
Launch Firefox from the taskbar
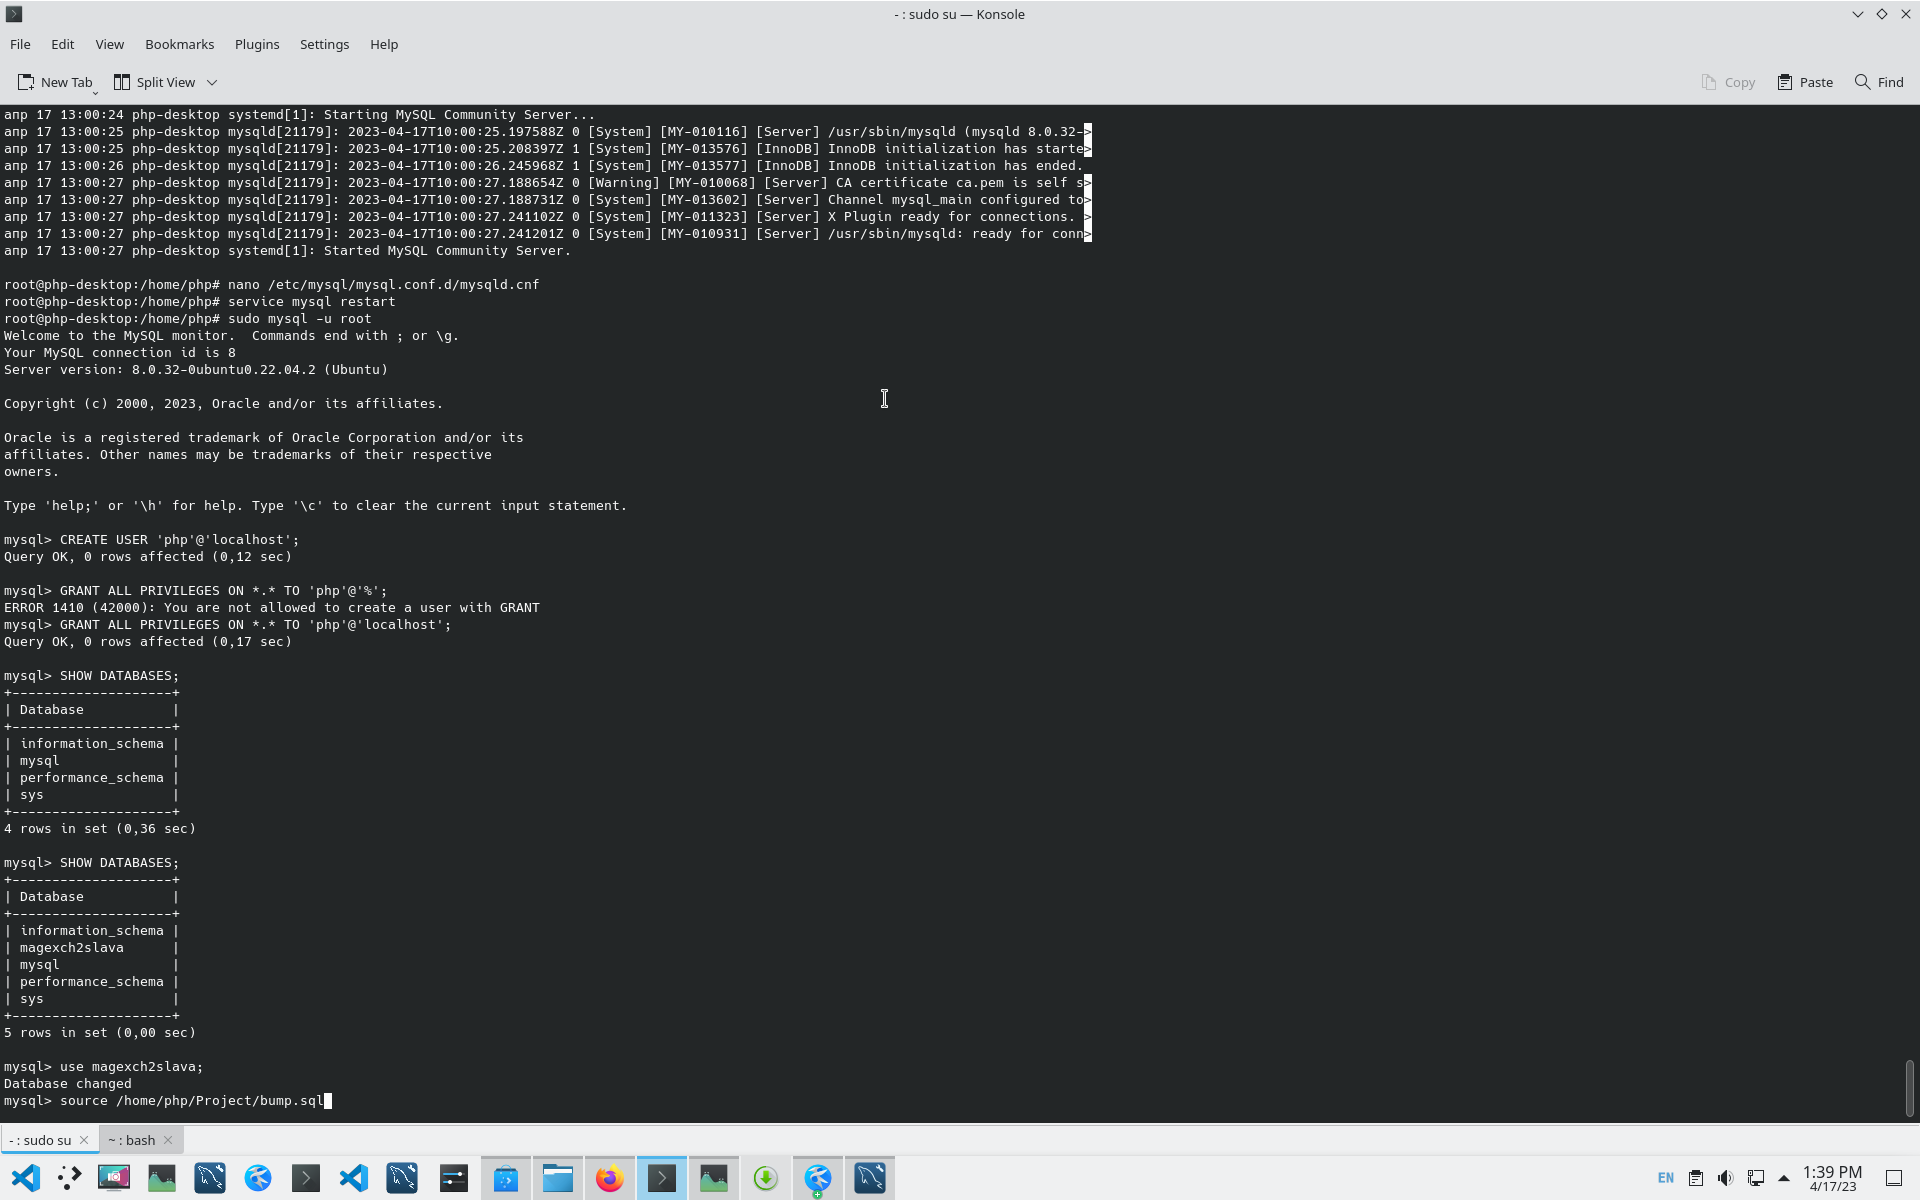tap(609, 1178)
